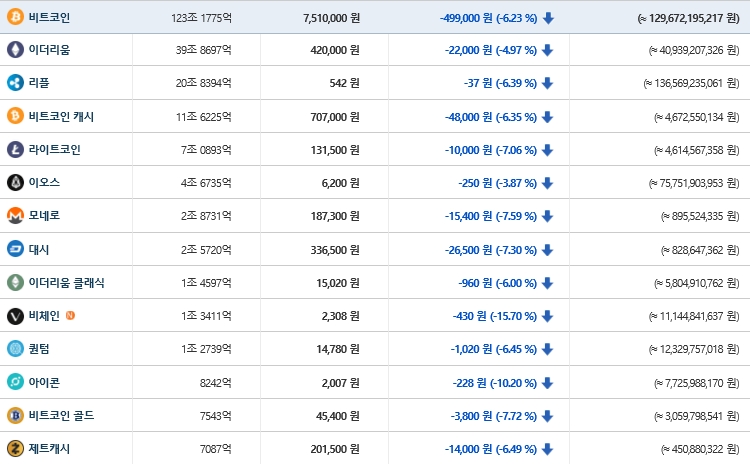The width and height of the screenshot is (750, 464).
Task: Click Ripple's 136,569,235,061 원 volume figure
Action: 690,83
